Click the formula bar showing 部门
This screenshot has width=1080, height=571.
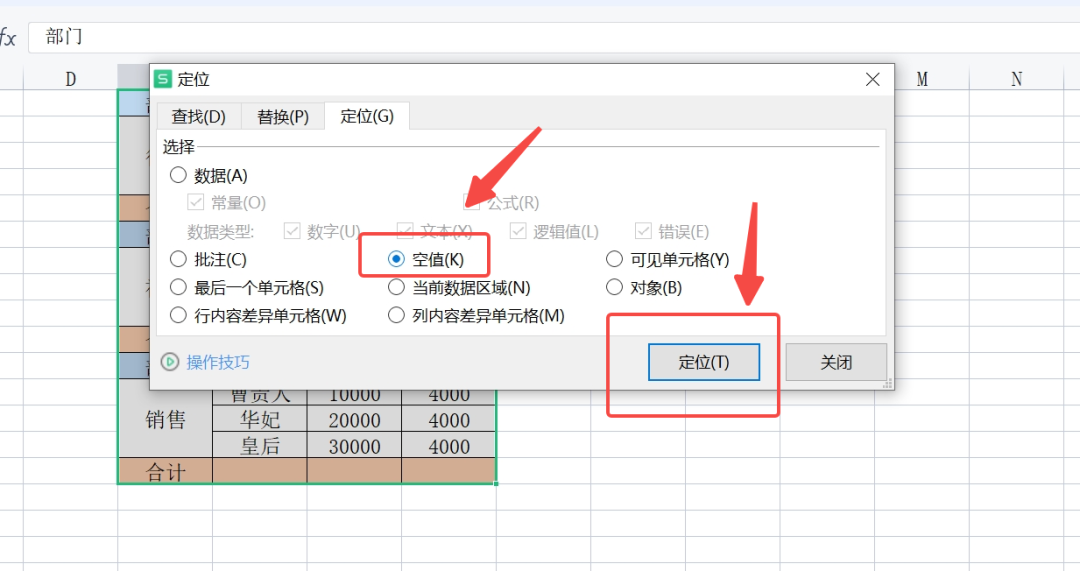(x=554, y=37)
